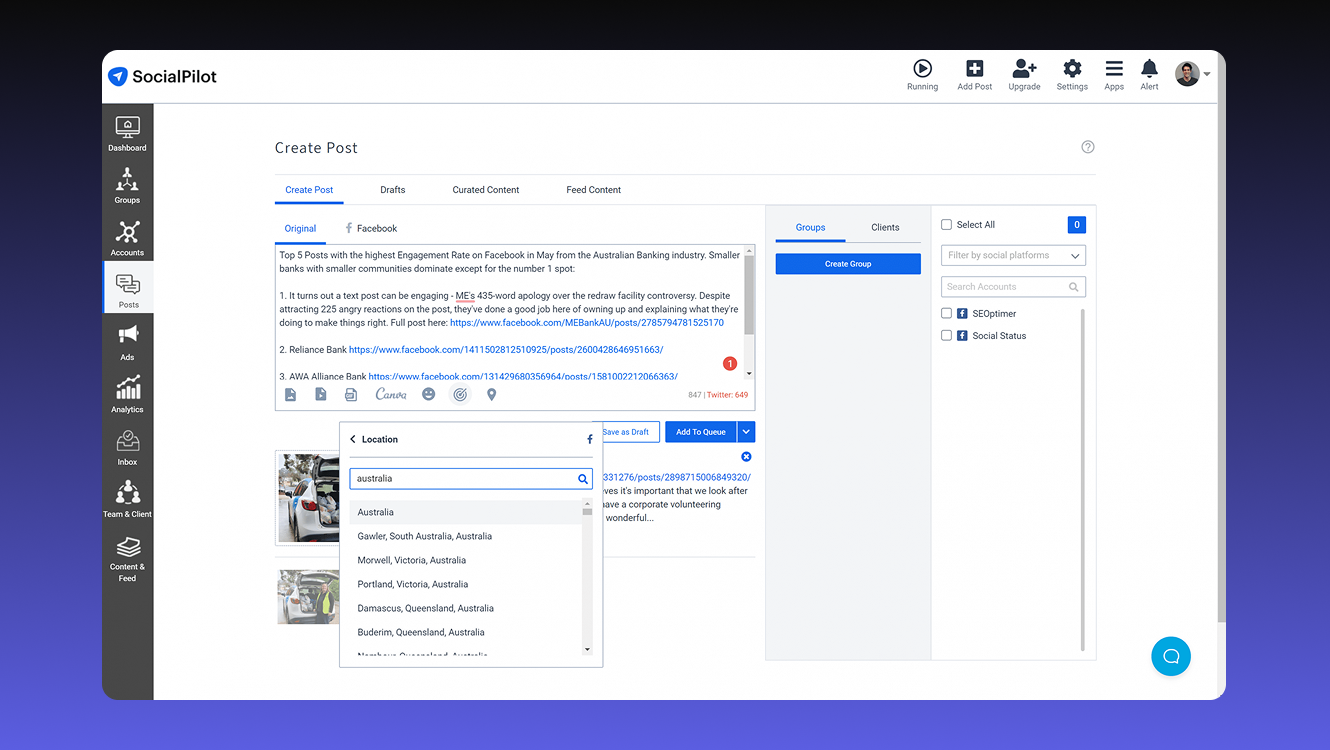Go to Dashboard in the sidebar
This screenshot has width=1330, height=750.
point(127,134)
